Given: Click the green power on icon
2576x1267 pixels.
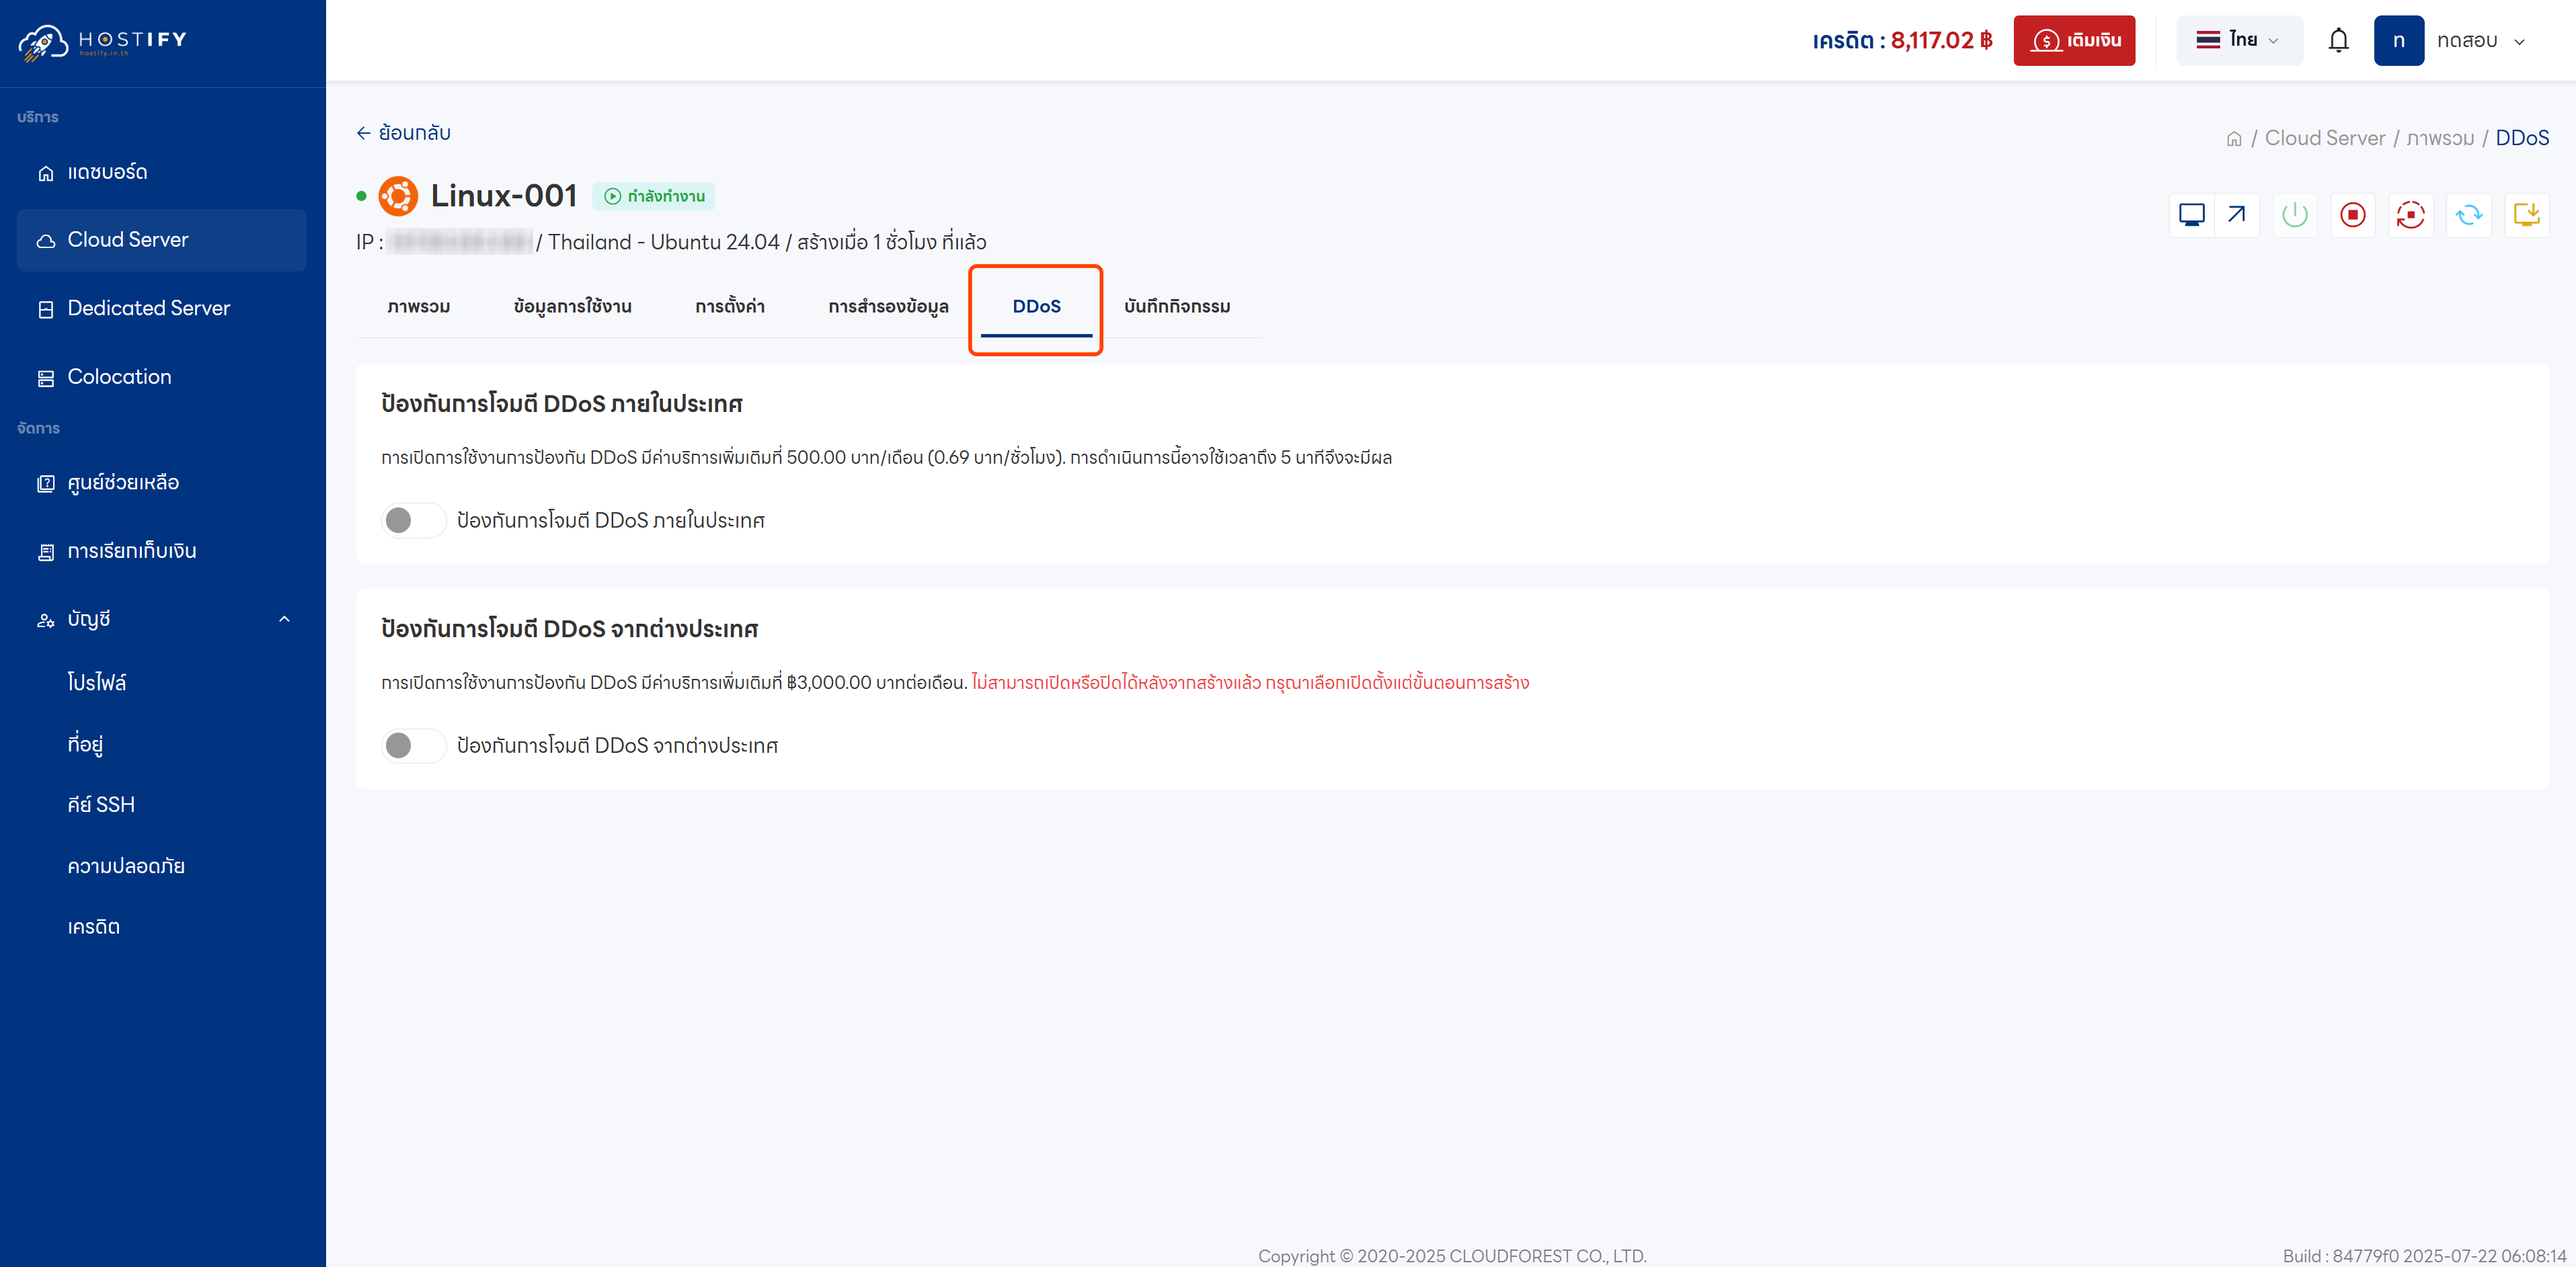Looking at the screenshot, I should (x=2294, y=215).
